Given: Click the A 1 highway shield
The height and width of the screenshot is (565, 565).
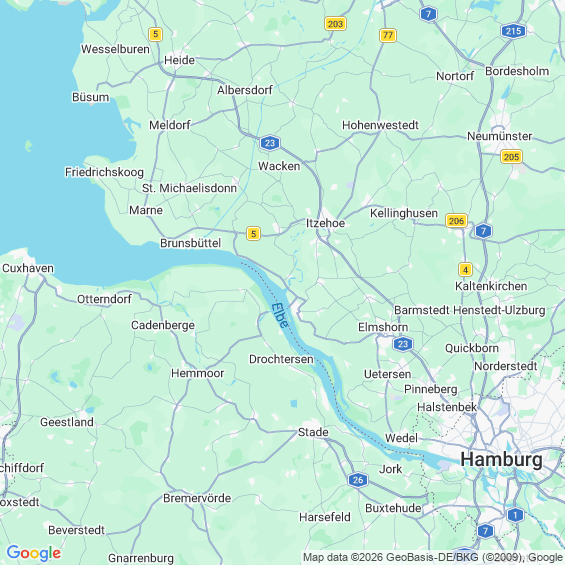Looking at the screenshot, I should 515,515.
